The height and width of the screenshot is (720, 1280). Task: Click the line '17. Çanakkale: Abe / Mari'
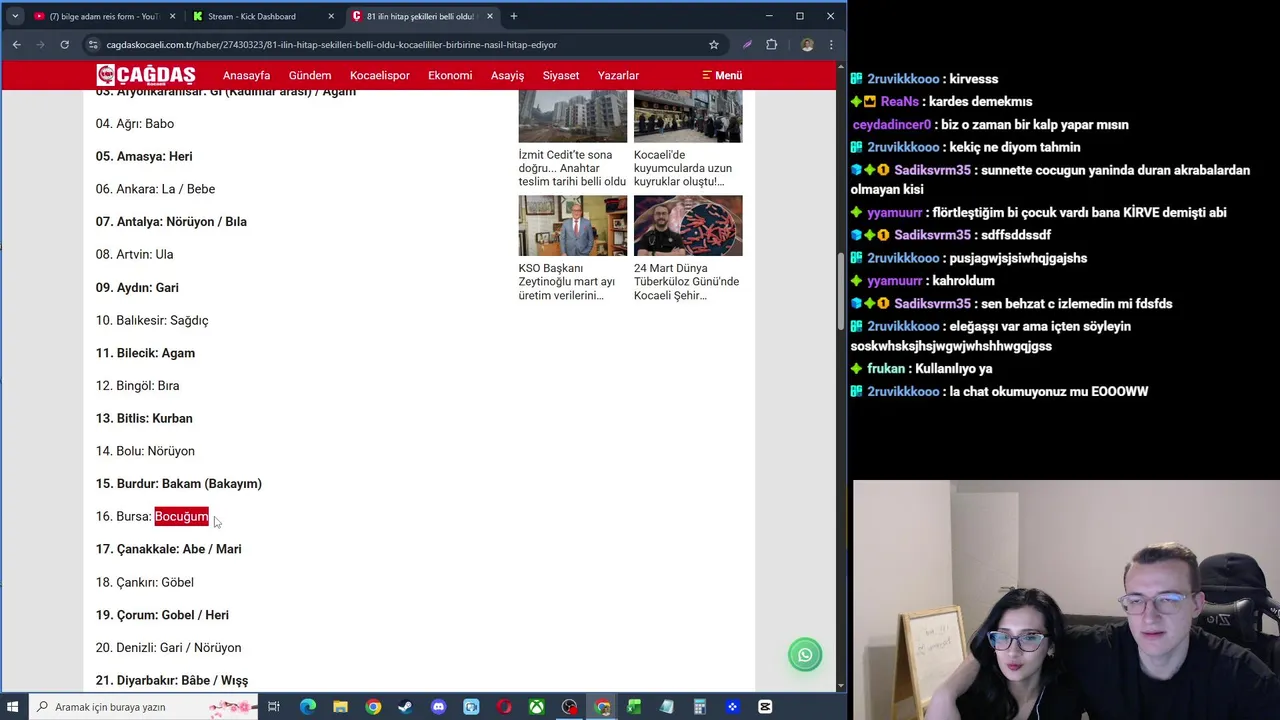[168, 549]
